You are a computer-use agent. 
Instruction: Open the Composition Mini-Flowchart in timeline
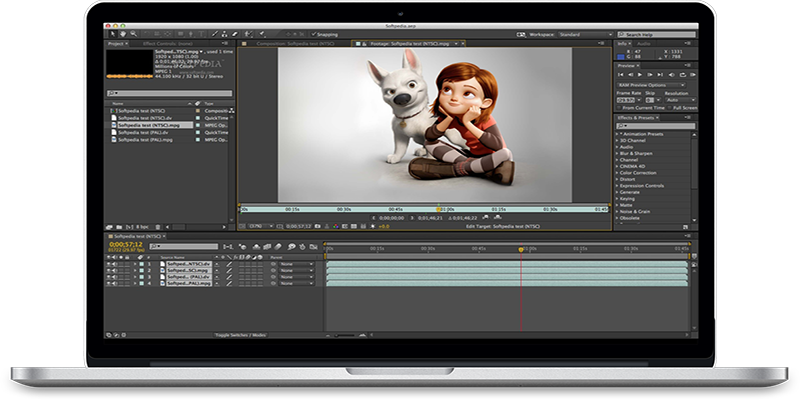[228, 247]
